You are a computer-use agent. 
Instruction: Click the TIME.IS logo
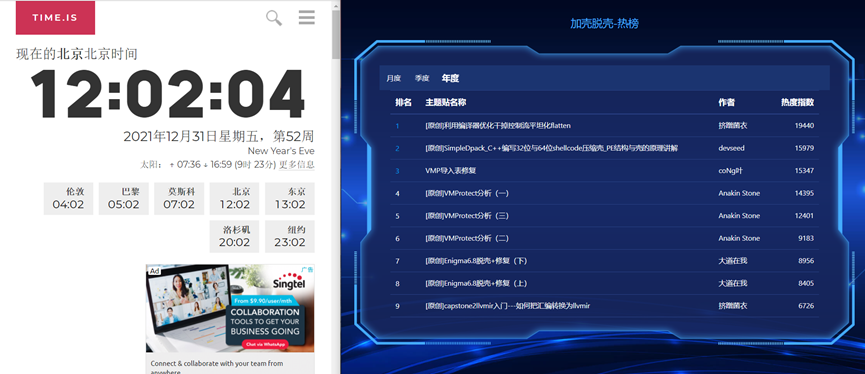coord(55,18)
